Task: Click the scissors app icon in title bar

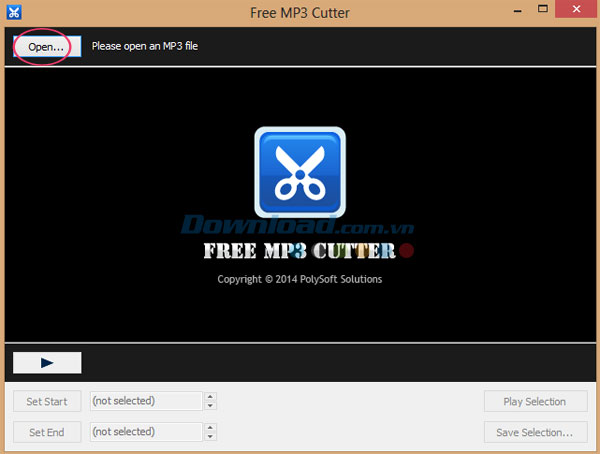Action: [14, 13]
